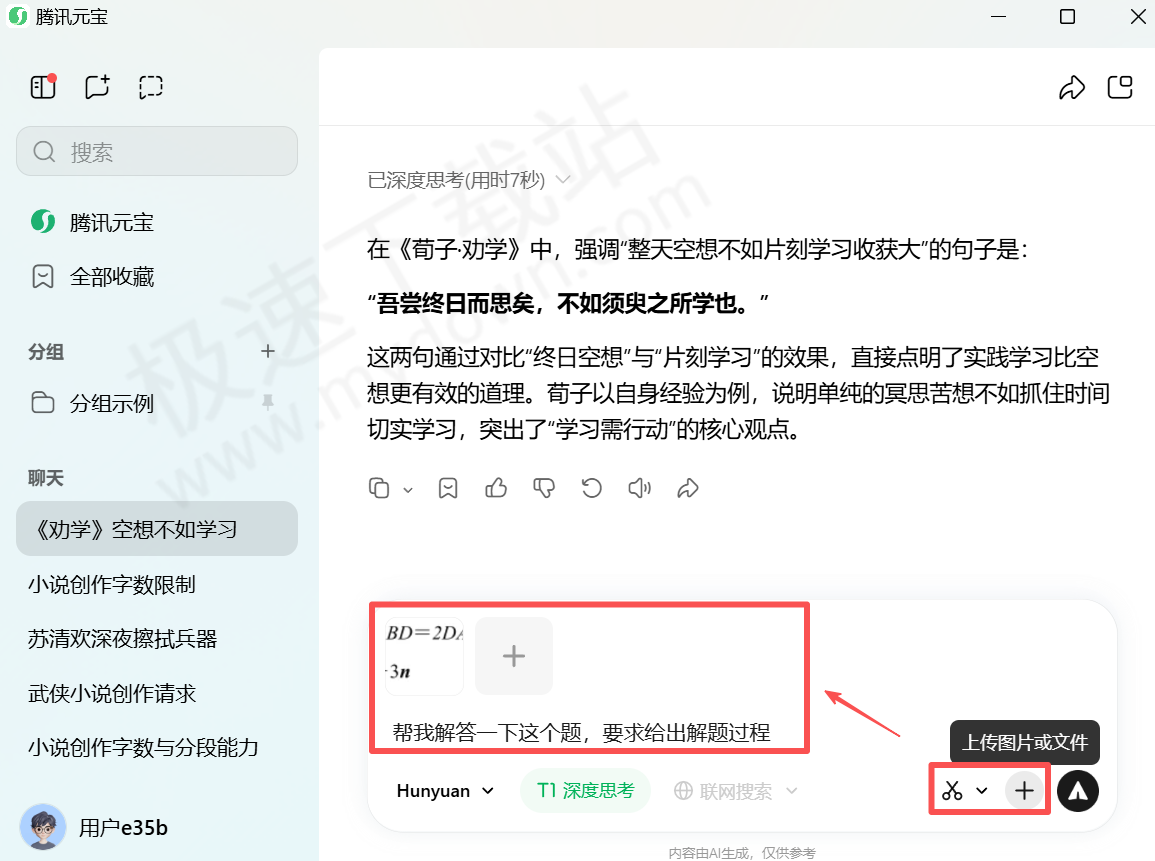Regenerate the AI answer
Screen dimensions: 1155x861
pyautogui.click(x=591, y=488)
